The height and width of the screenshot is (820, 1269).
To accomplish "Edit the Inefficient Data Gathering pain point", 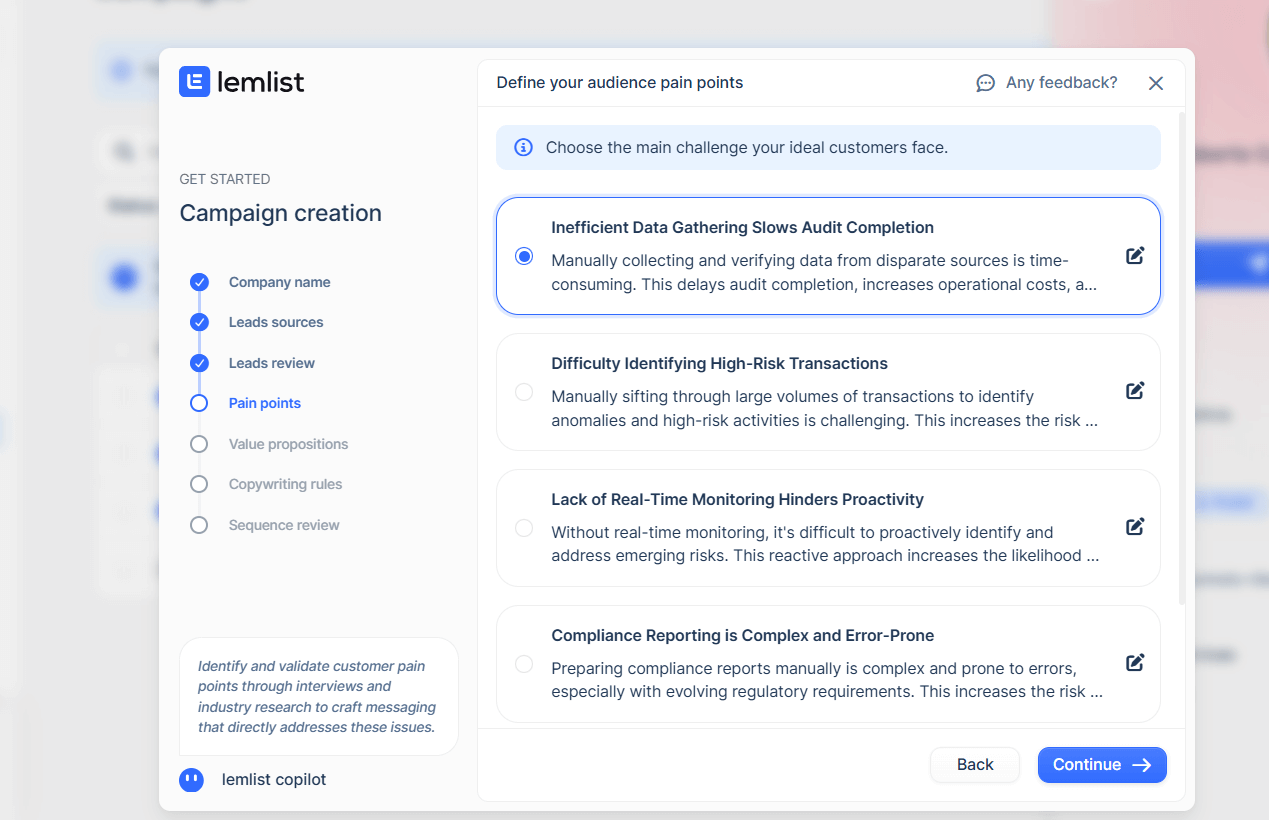I will (x=1135, y=256).
